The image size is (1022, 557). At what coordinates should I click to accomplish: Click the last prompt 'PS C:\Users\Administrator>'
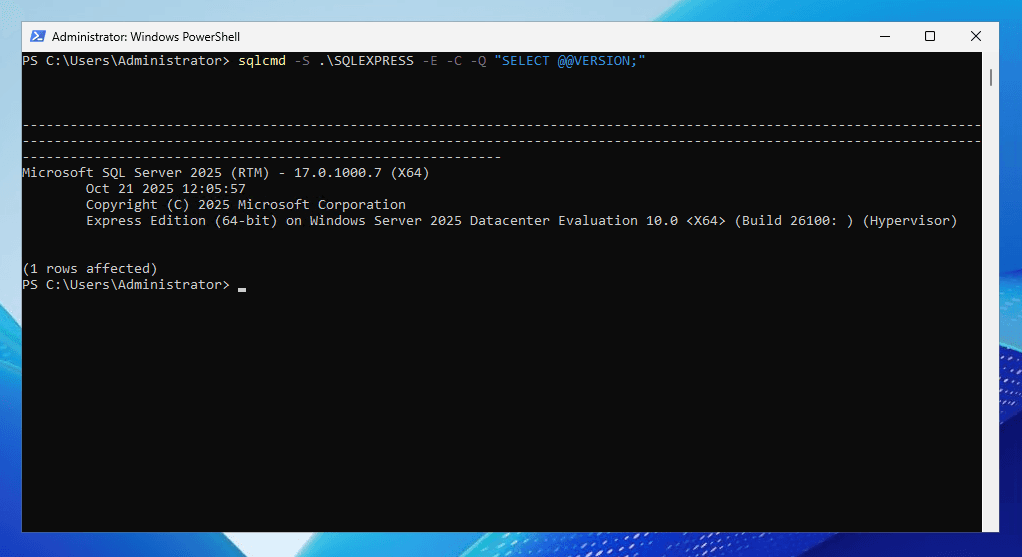pos(126,285)
